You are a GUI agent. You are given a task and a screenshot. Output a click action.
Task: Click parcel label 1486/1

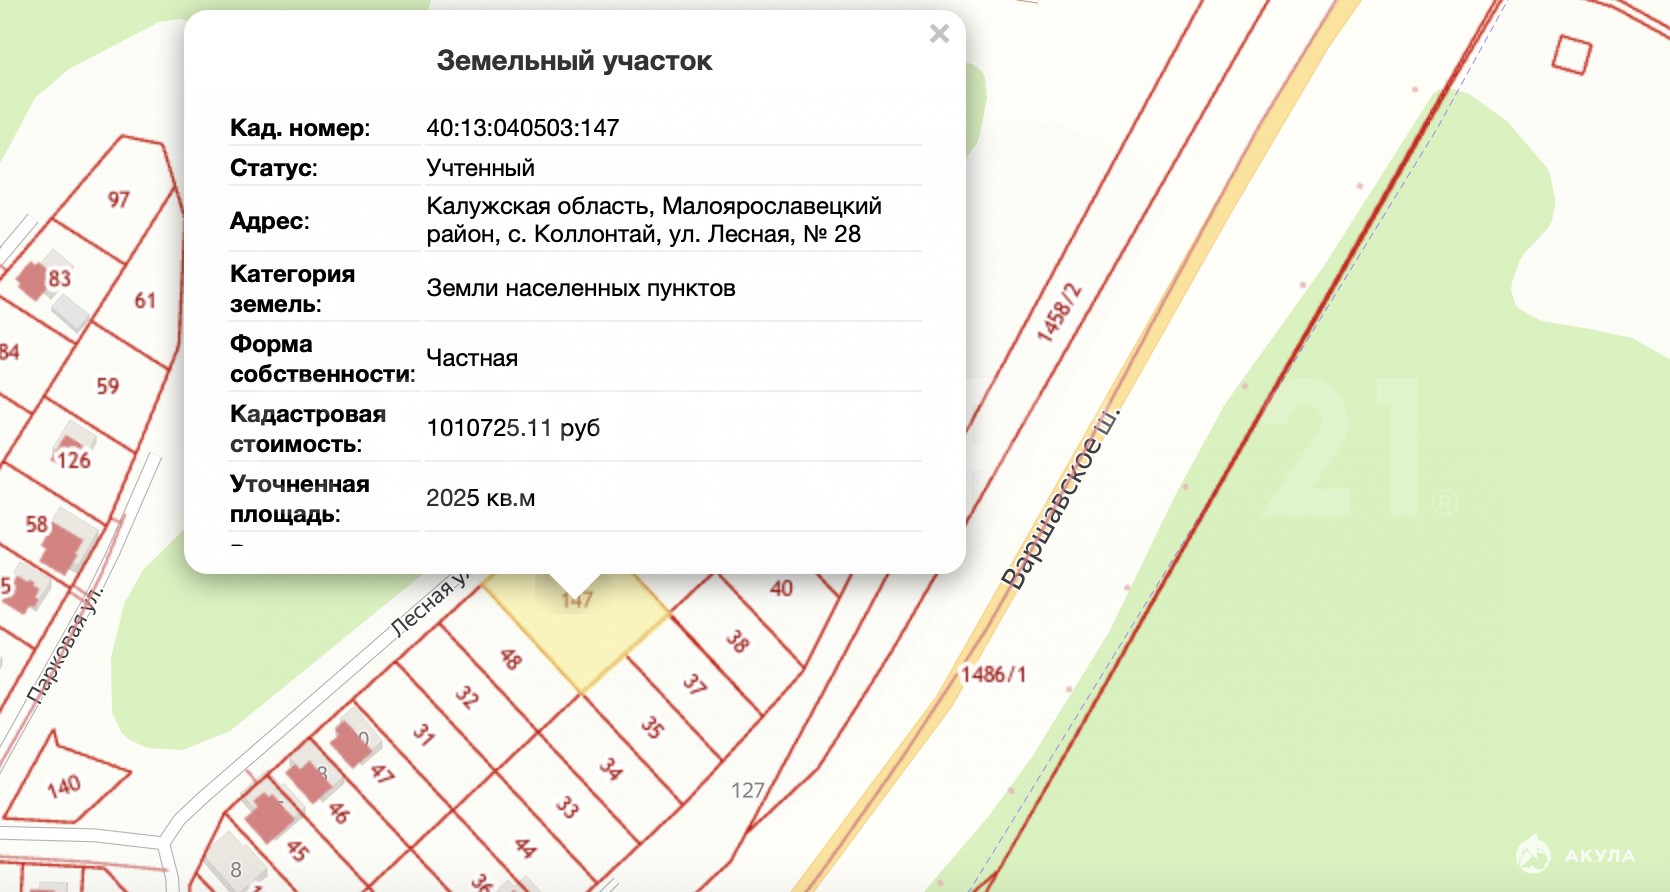click(x=993, y=674)
